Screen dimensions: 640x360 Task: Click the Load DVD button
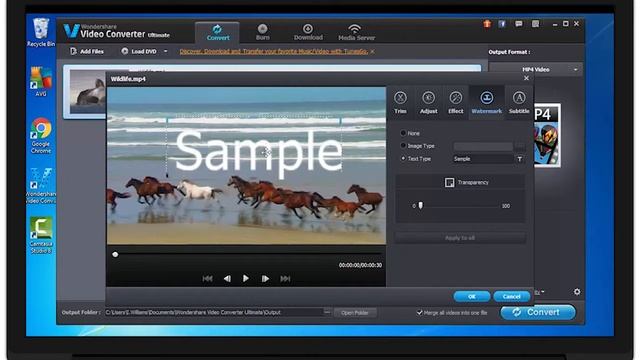(139, 51)
